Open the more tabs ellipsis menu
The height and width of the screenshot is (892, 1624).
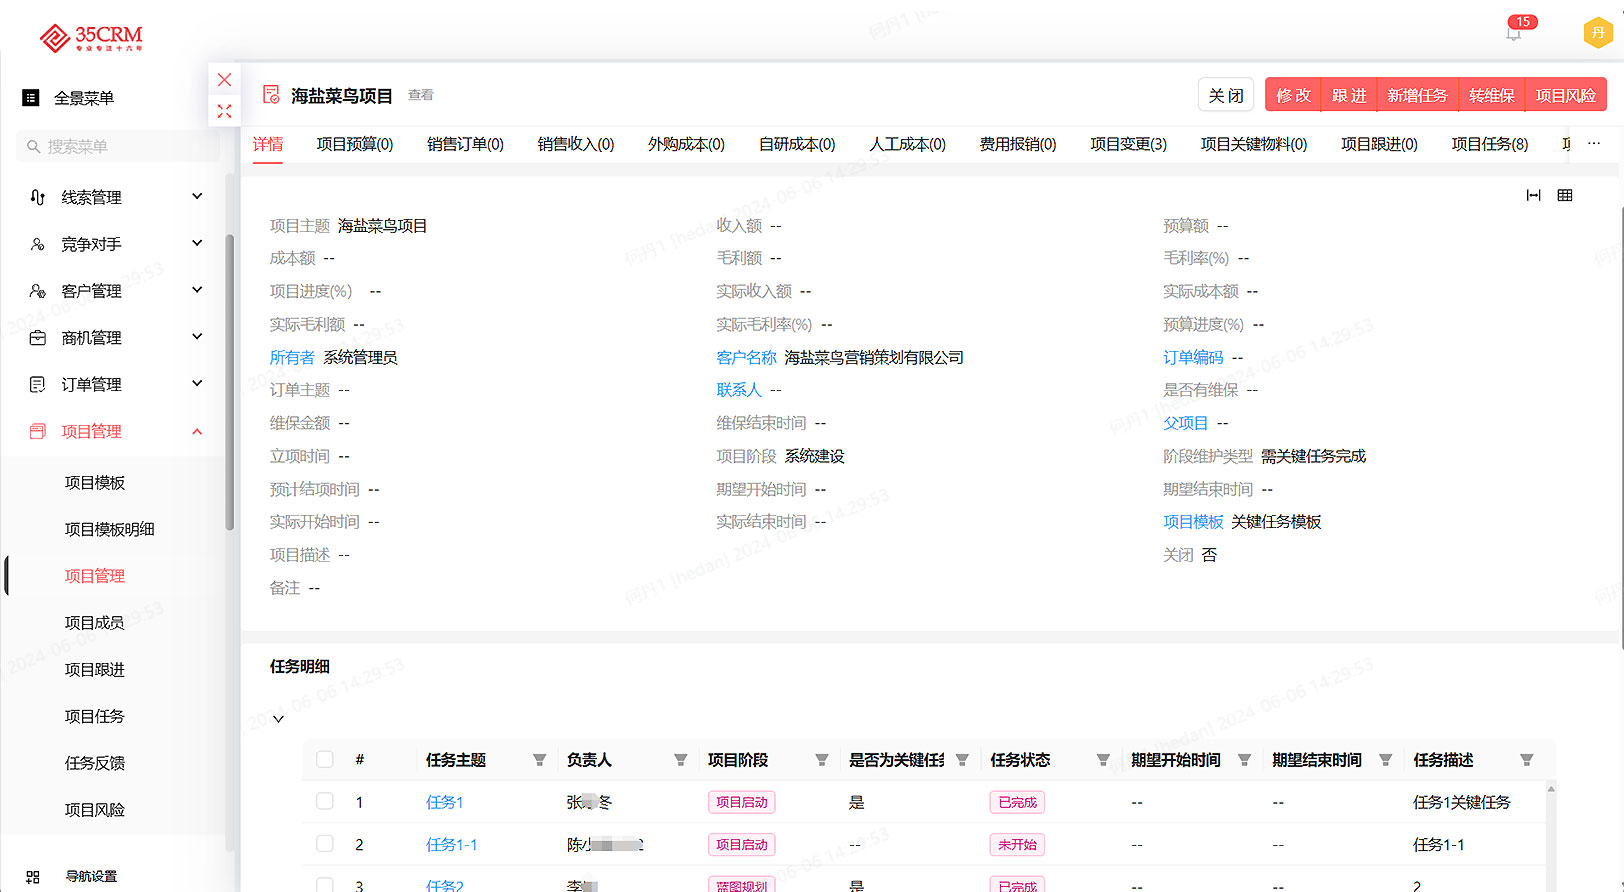click(1594, 143)
